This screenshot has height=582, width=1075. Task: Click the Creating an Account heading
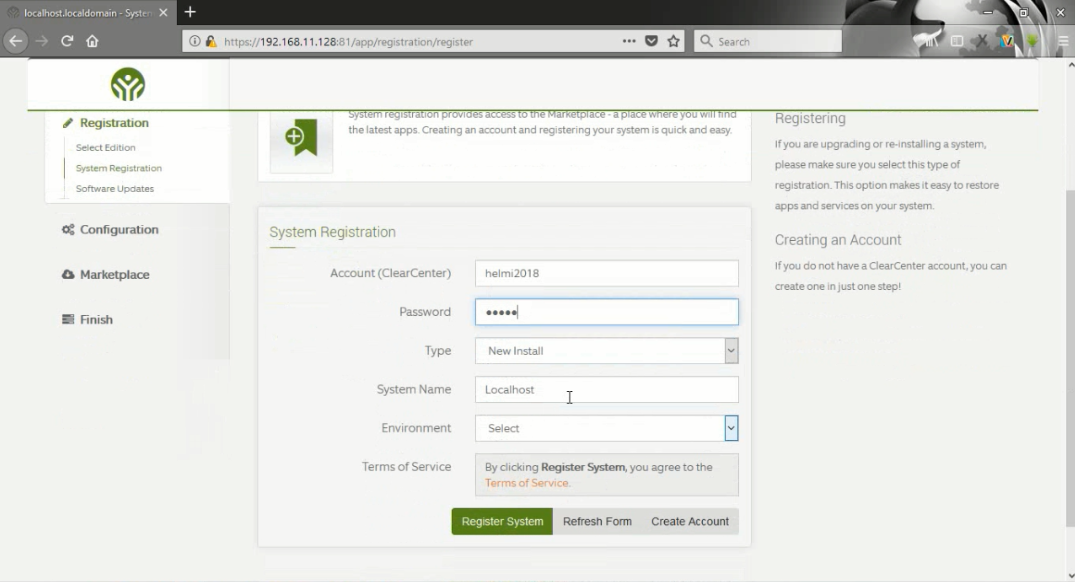point(838,240)
